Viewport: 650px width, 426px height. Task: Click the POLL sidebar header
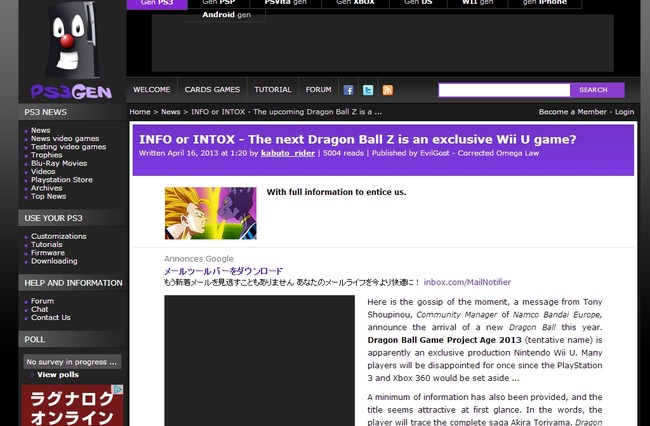coord(72,339)
